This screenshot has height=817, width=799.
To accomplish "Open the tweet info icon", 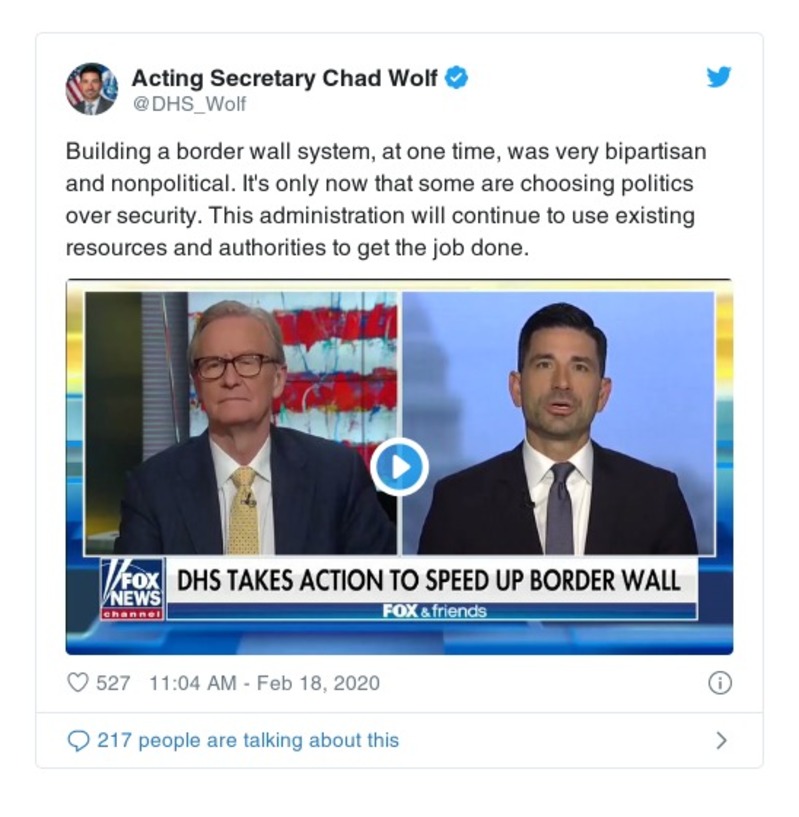I will pyautogui.click(x=720, y=683).
